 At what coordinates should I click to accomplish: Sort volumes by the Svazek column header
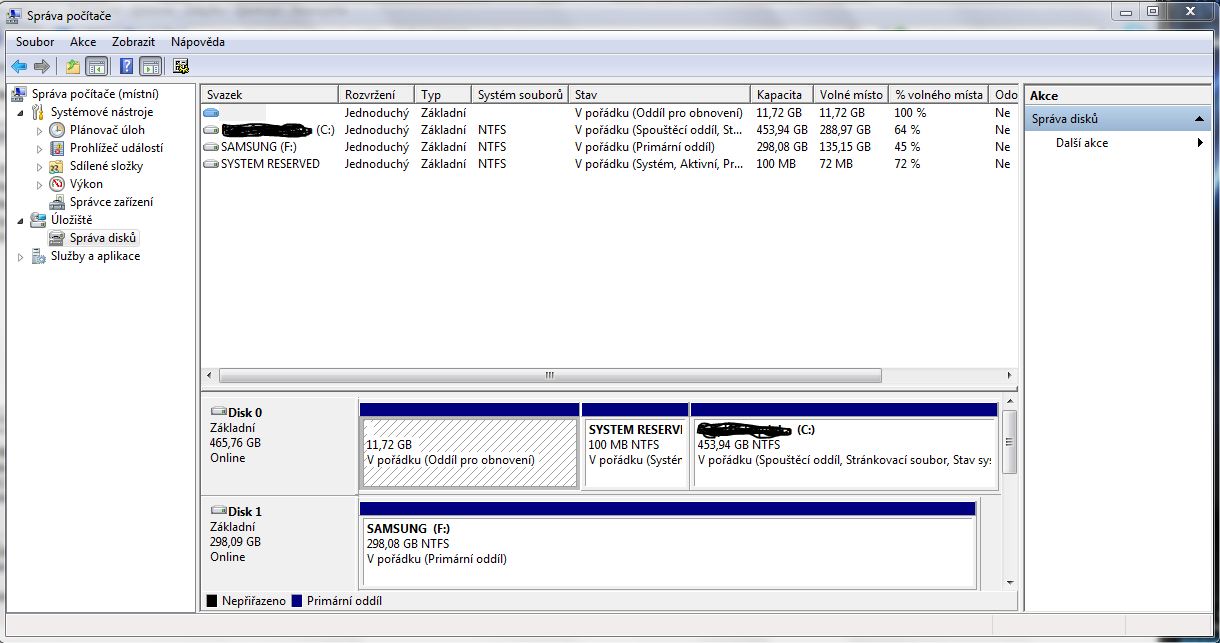pyautogui.click(x=270, y=95)
